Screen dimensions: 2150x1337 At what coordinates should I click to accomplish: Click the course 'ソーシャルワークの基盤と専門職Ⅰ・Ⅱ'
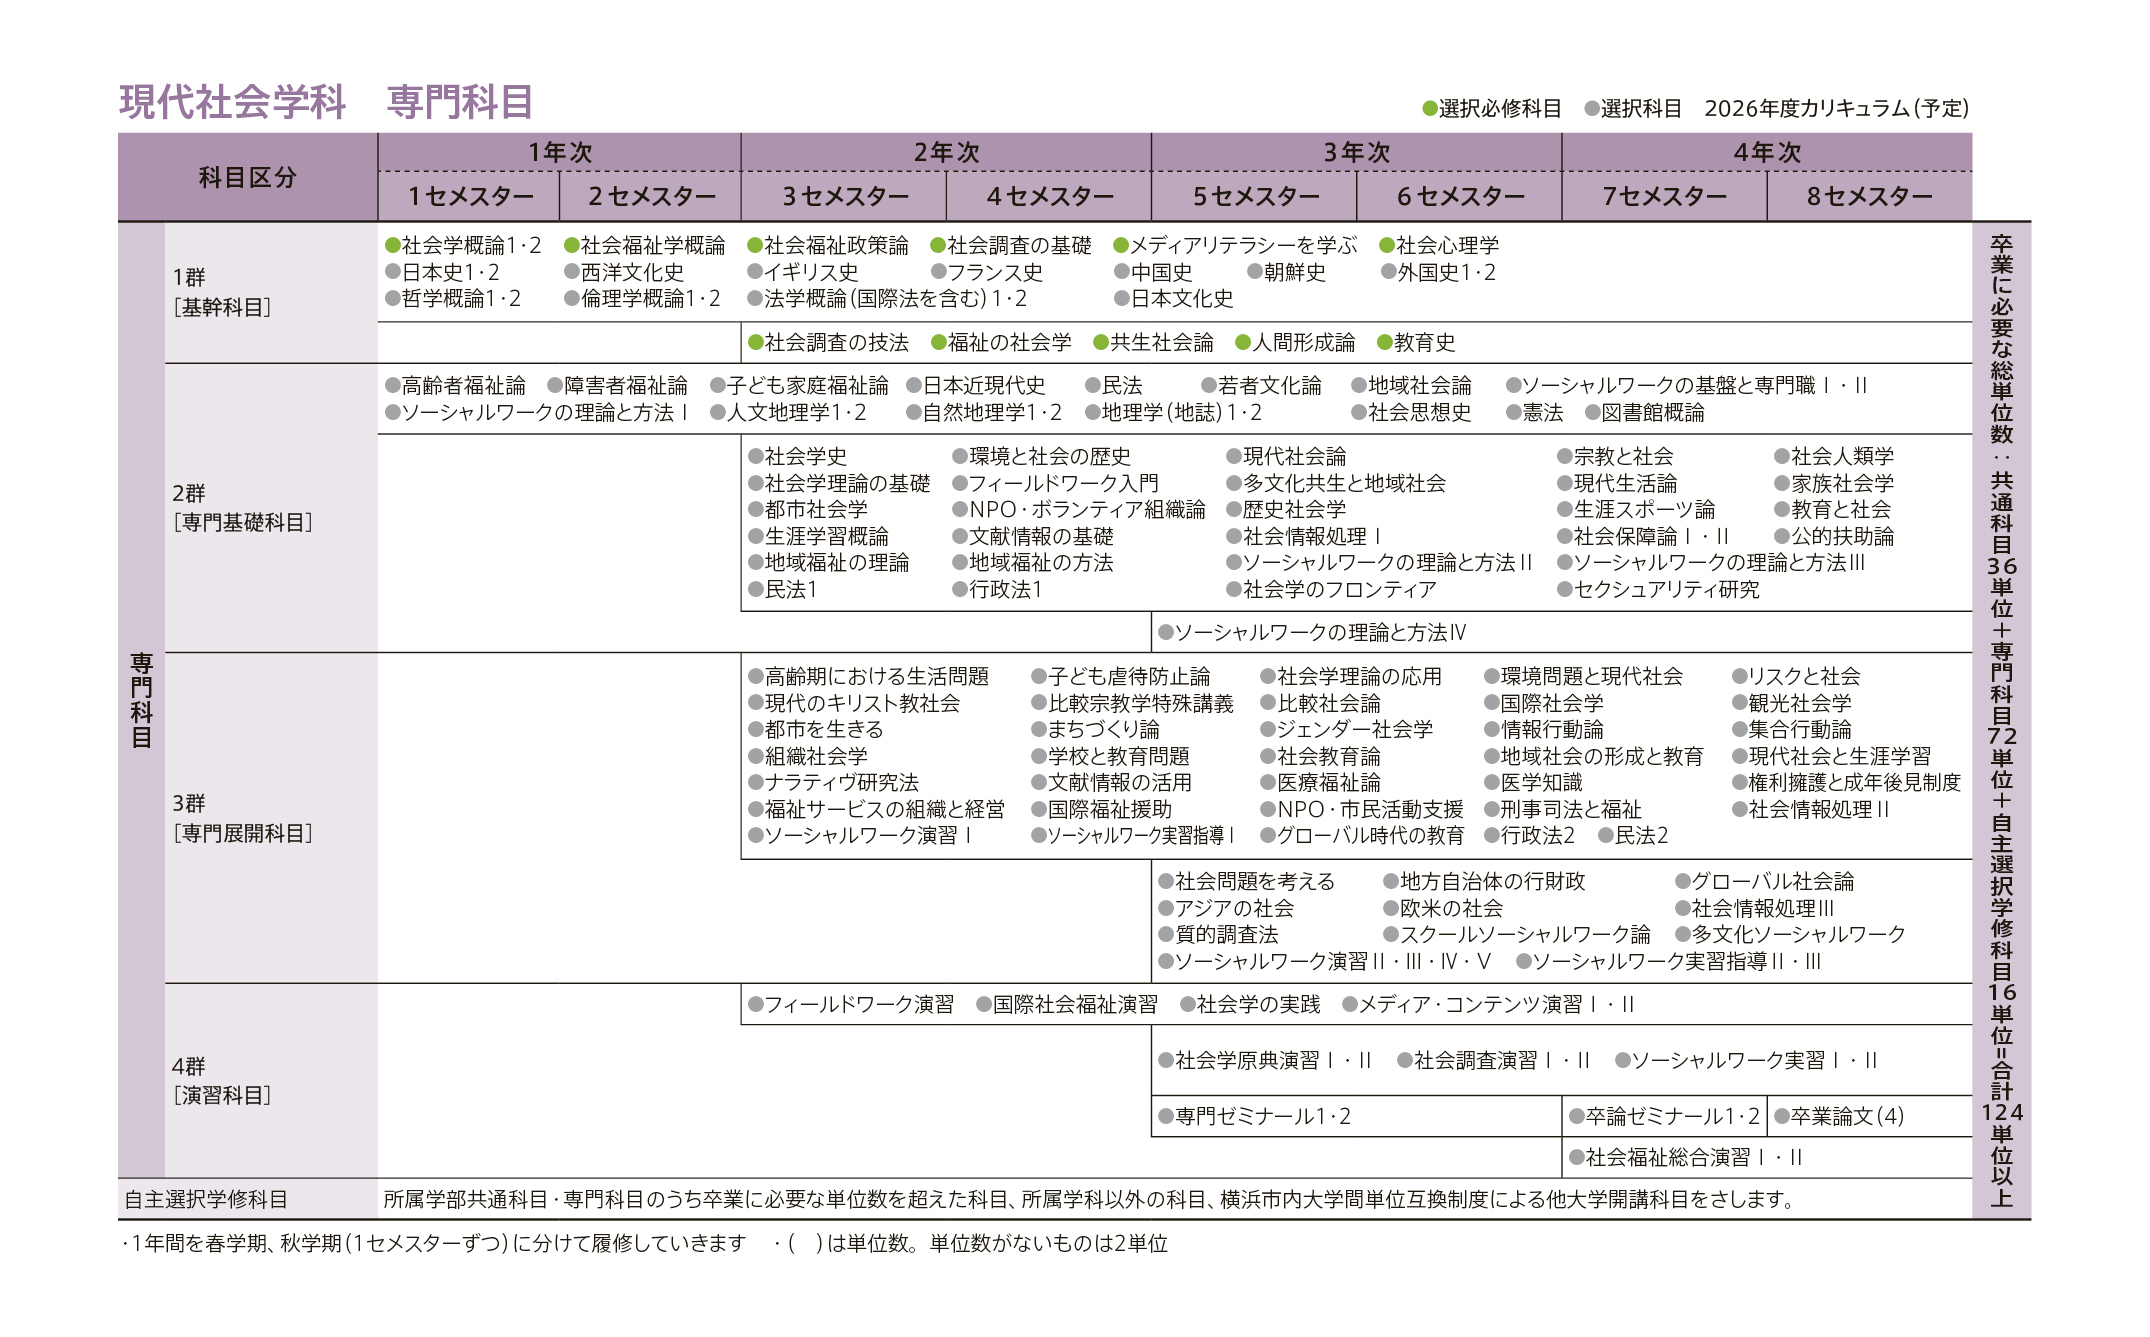[1687, 385]
